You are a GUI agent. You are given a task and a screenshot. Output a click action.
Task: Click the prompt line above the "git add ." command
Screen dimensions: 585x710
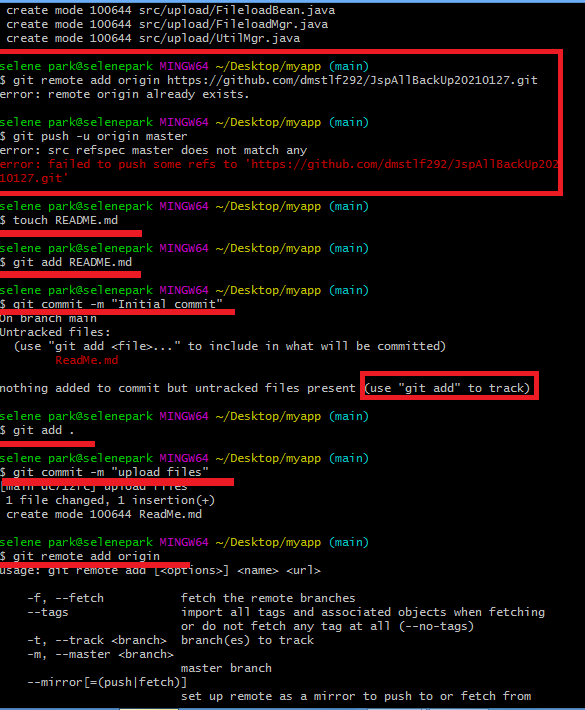pyautogui.click(x=184, y=417)
